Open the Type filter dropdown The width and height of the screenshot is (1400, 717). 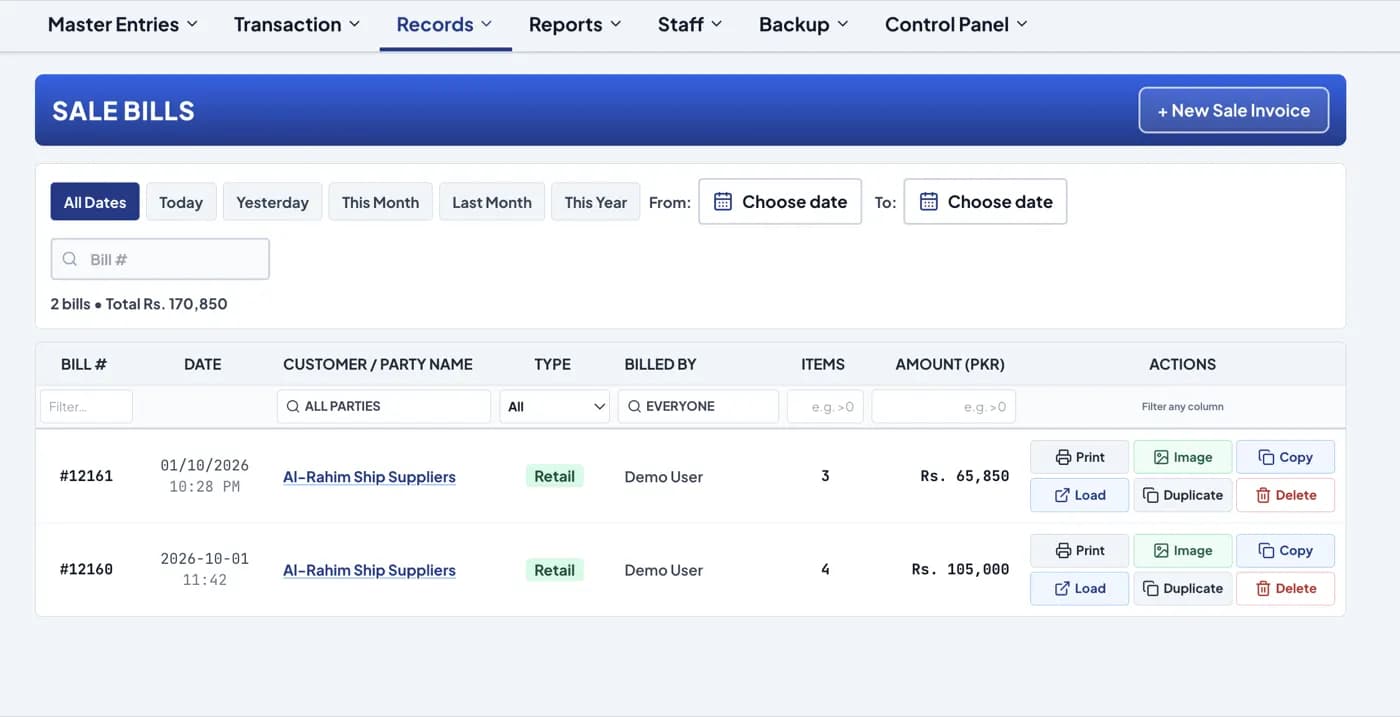pyautogui.click(x=555, y=406)
